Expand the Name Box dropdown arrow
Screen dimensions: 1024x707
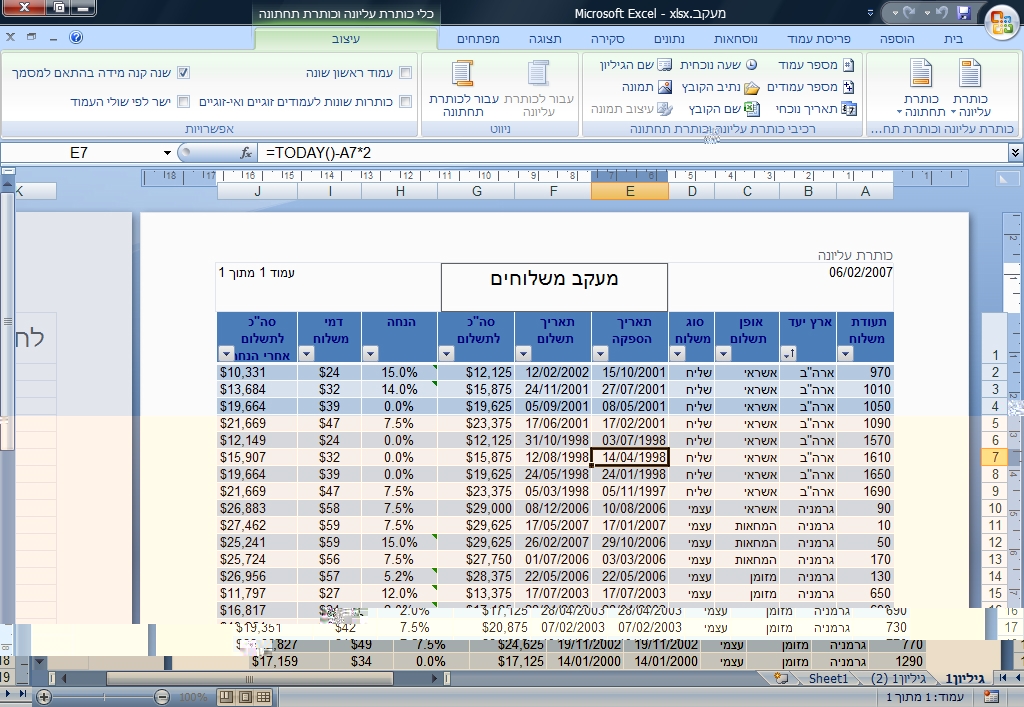tap(167, 153)
